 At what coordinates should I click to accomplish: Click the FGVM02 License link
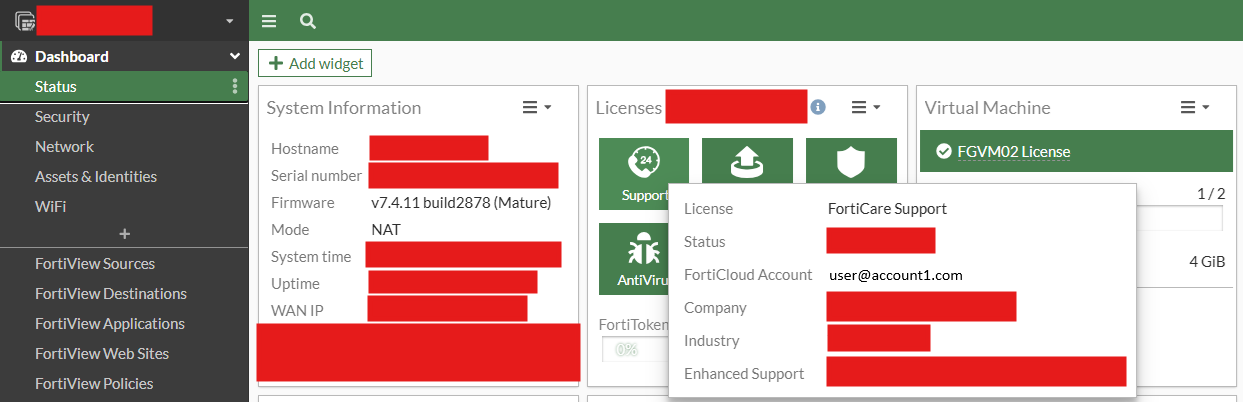(1013, 152)
